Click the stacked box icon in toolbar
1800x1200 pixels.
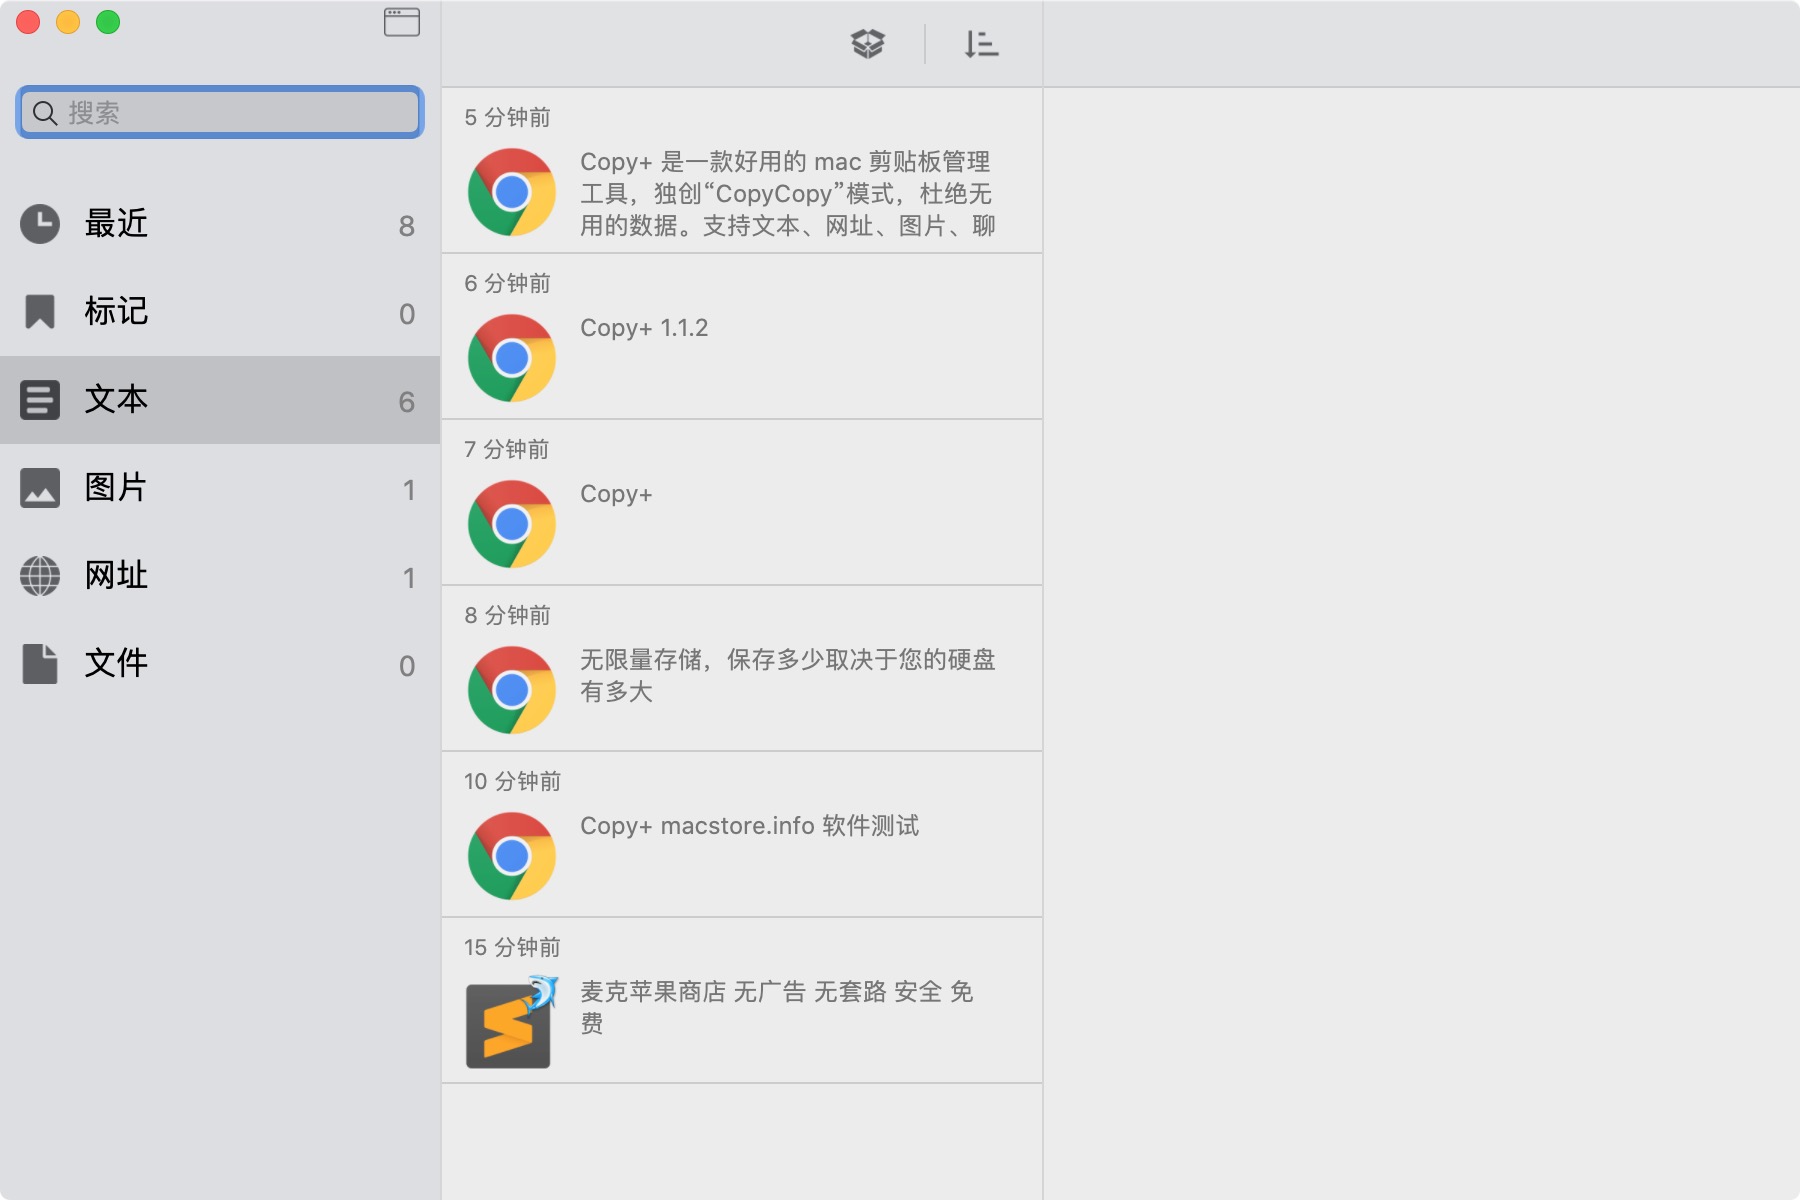(x=867, y=44)
